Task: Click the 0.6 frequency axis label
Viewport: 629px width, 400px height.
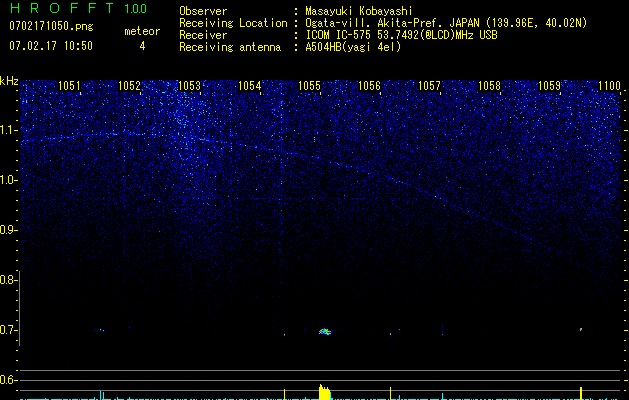Action: [x=8, y=380]
